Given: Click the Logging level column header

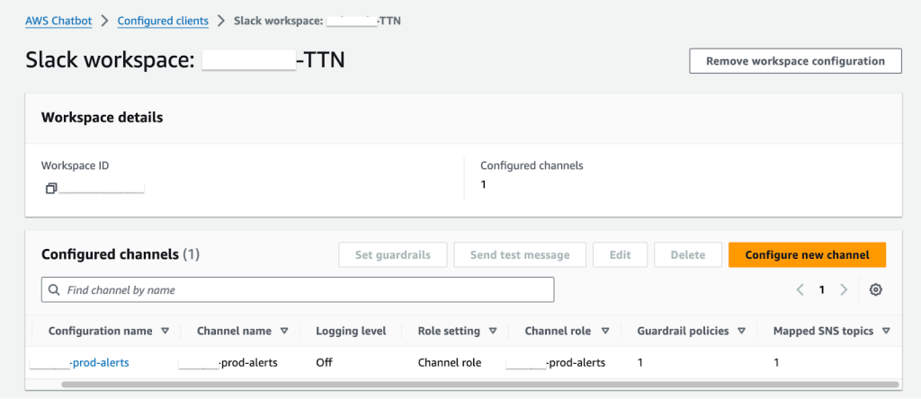Looking at the screenshot, I should point(351,331).
